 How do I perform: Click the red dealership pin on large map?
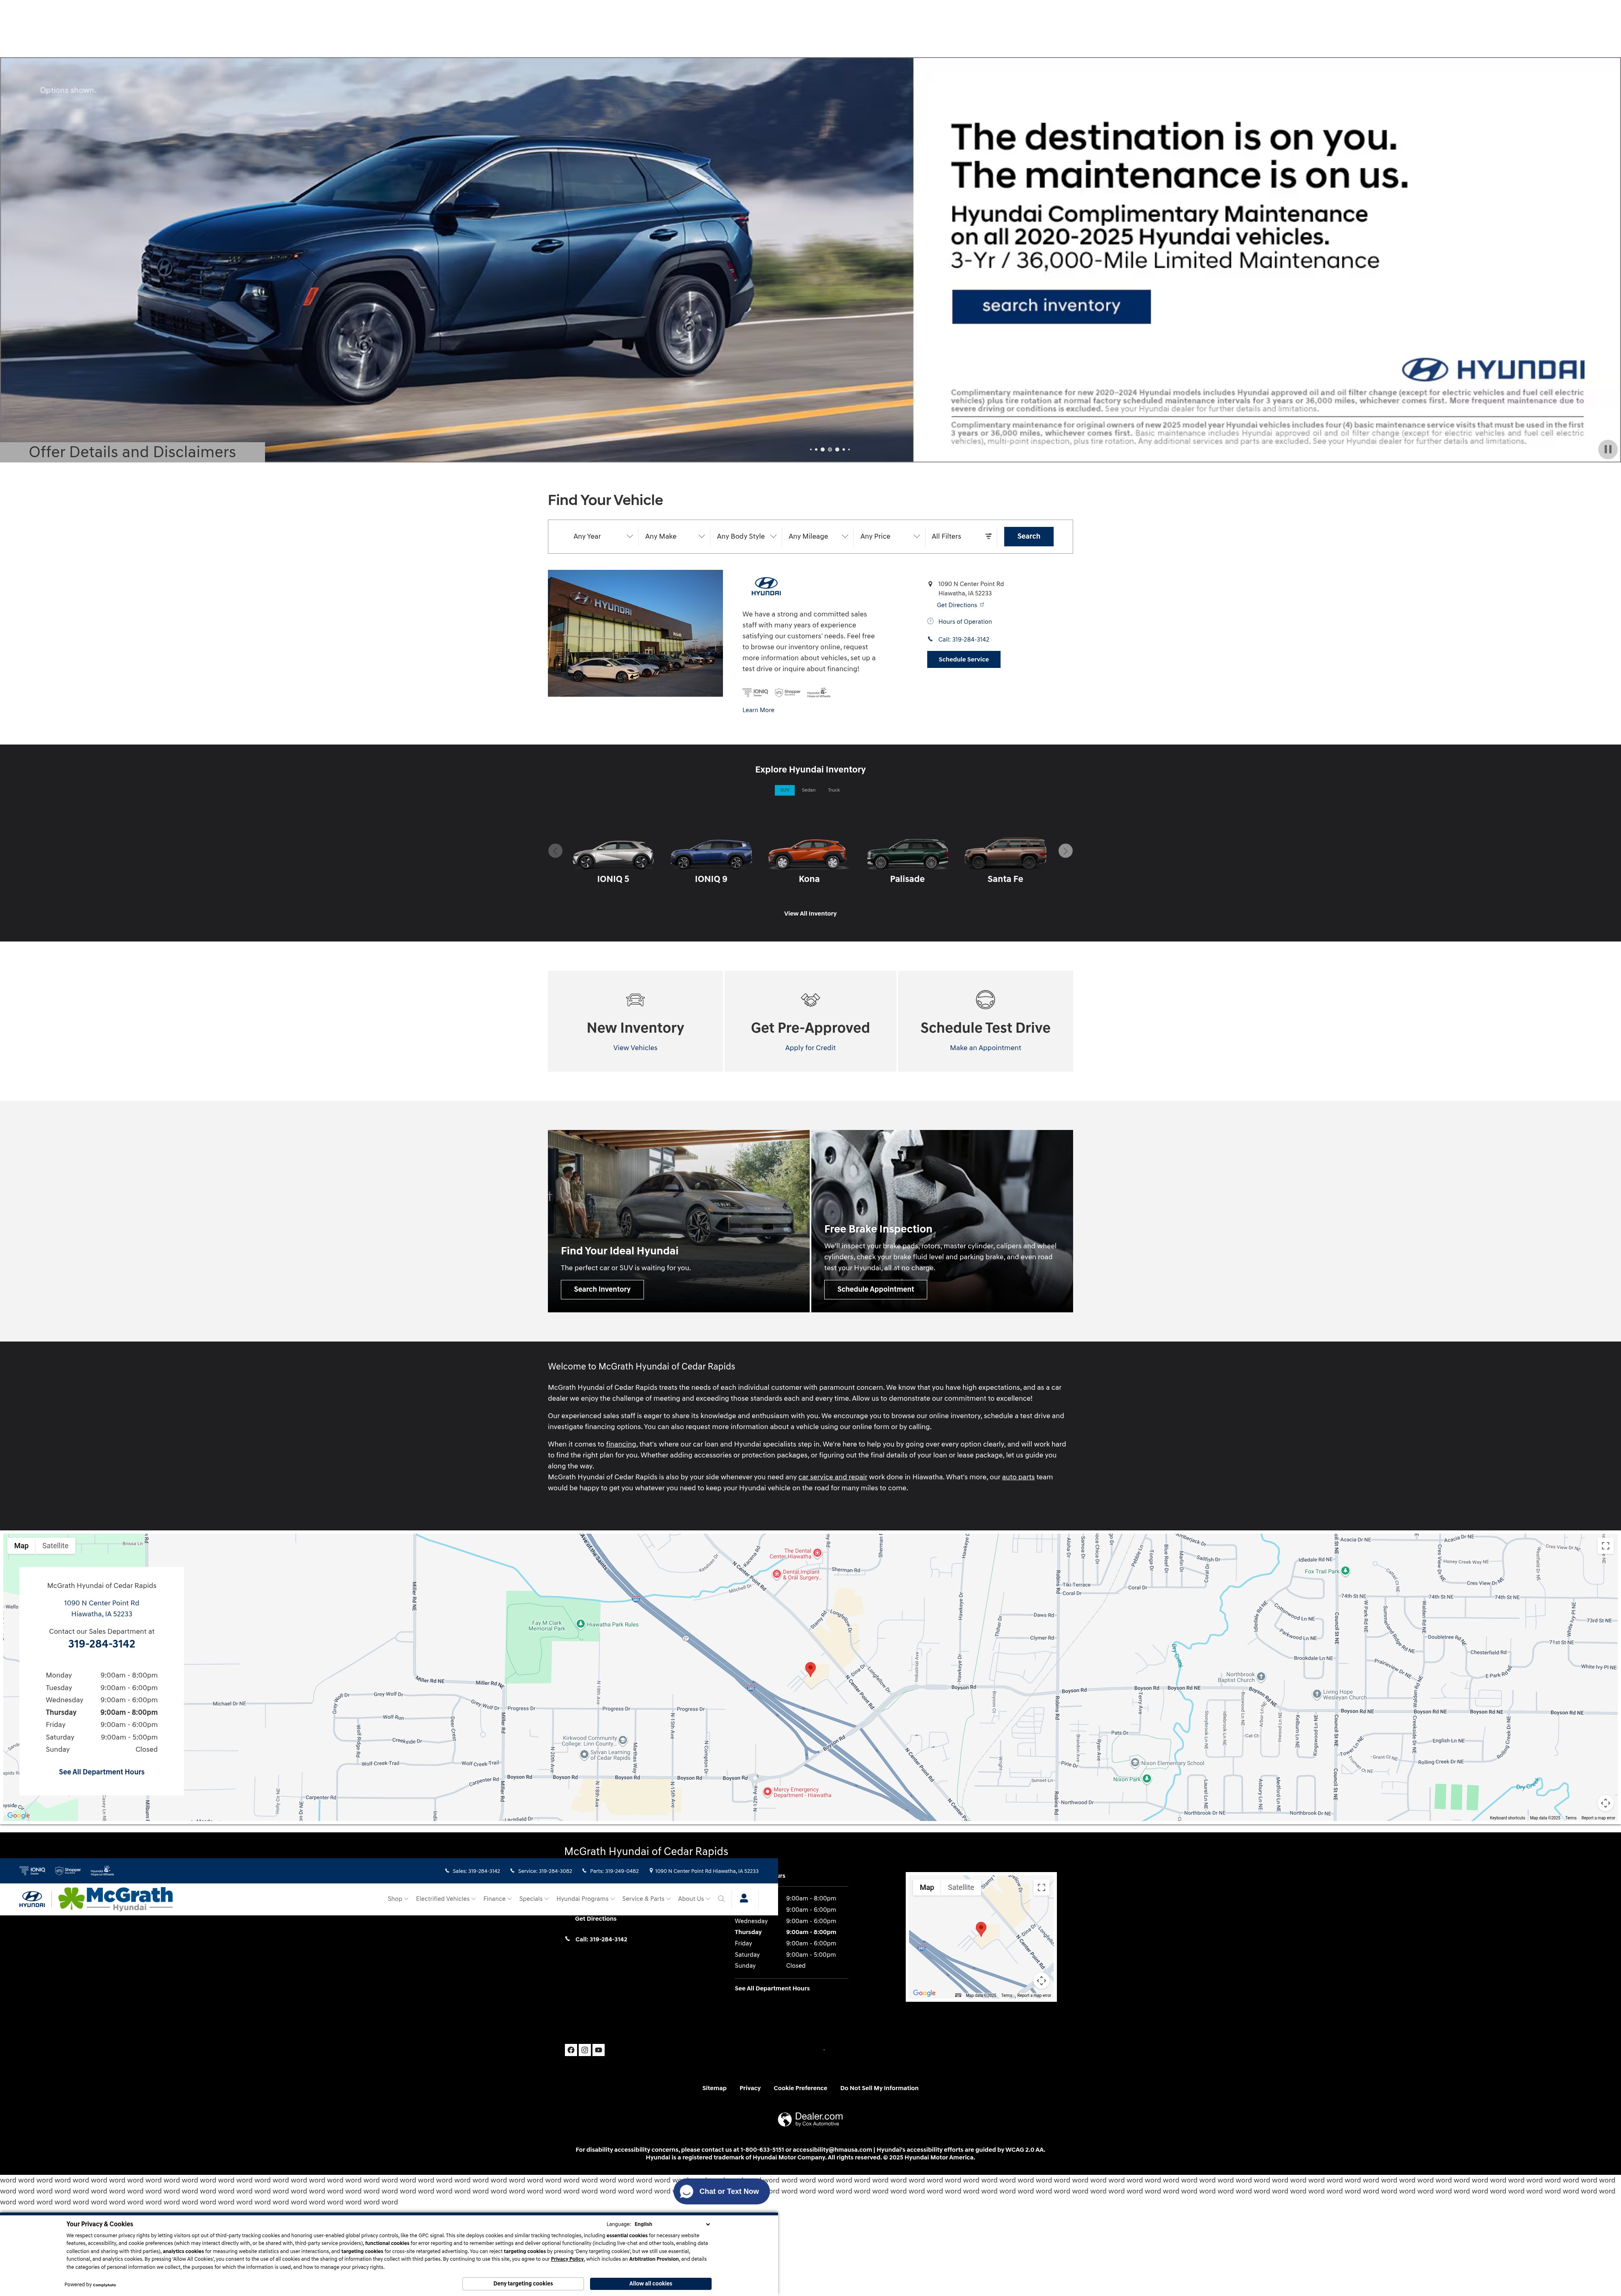coord(811,1669)
